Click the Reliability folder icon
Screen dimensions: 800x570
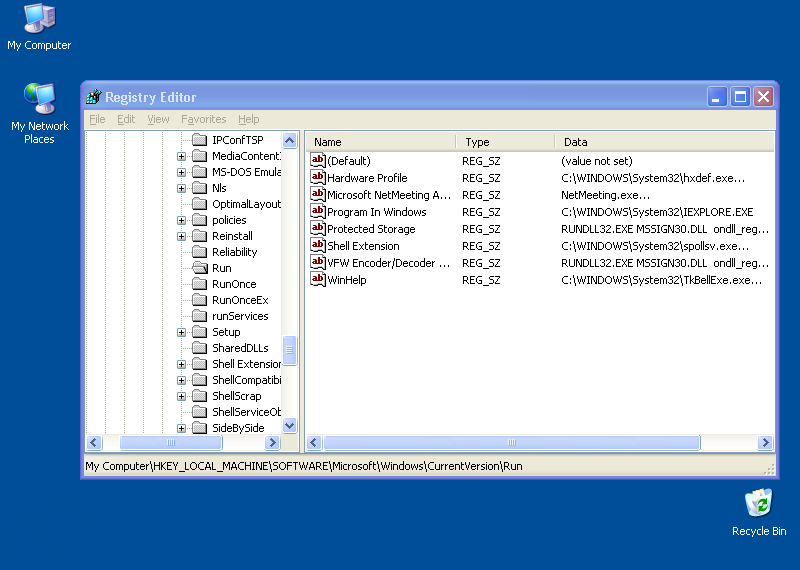199,252
